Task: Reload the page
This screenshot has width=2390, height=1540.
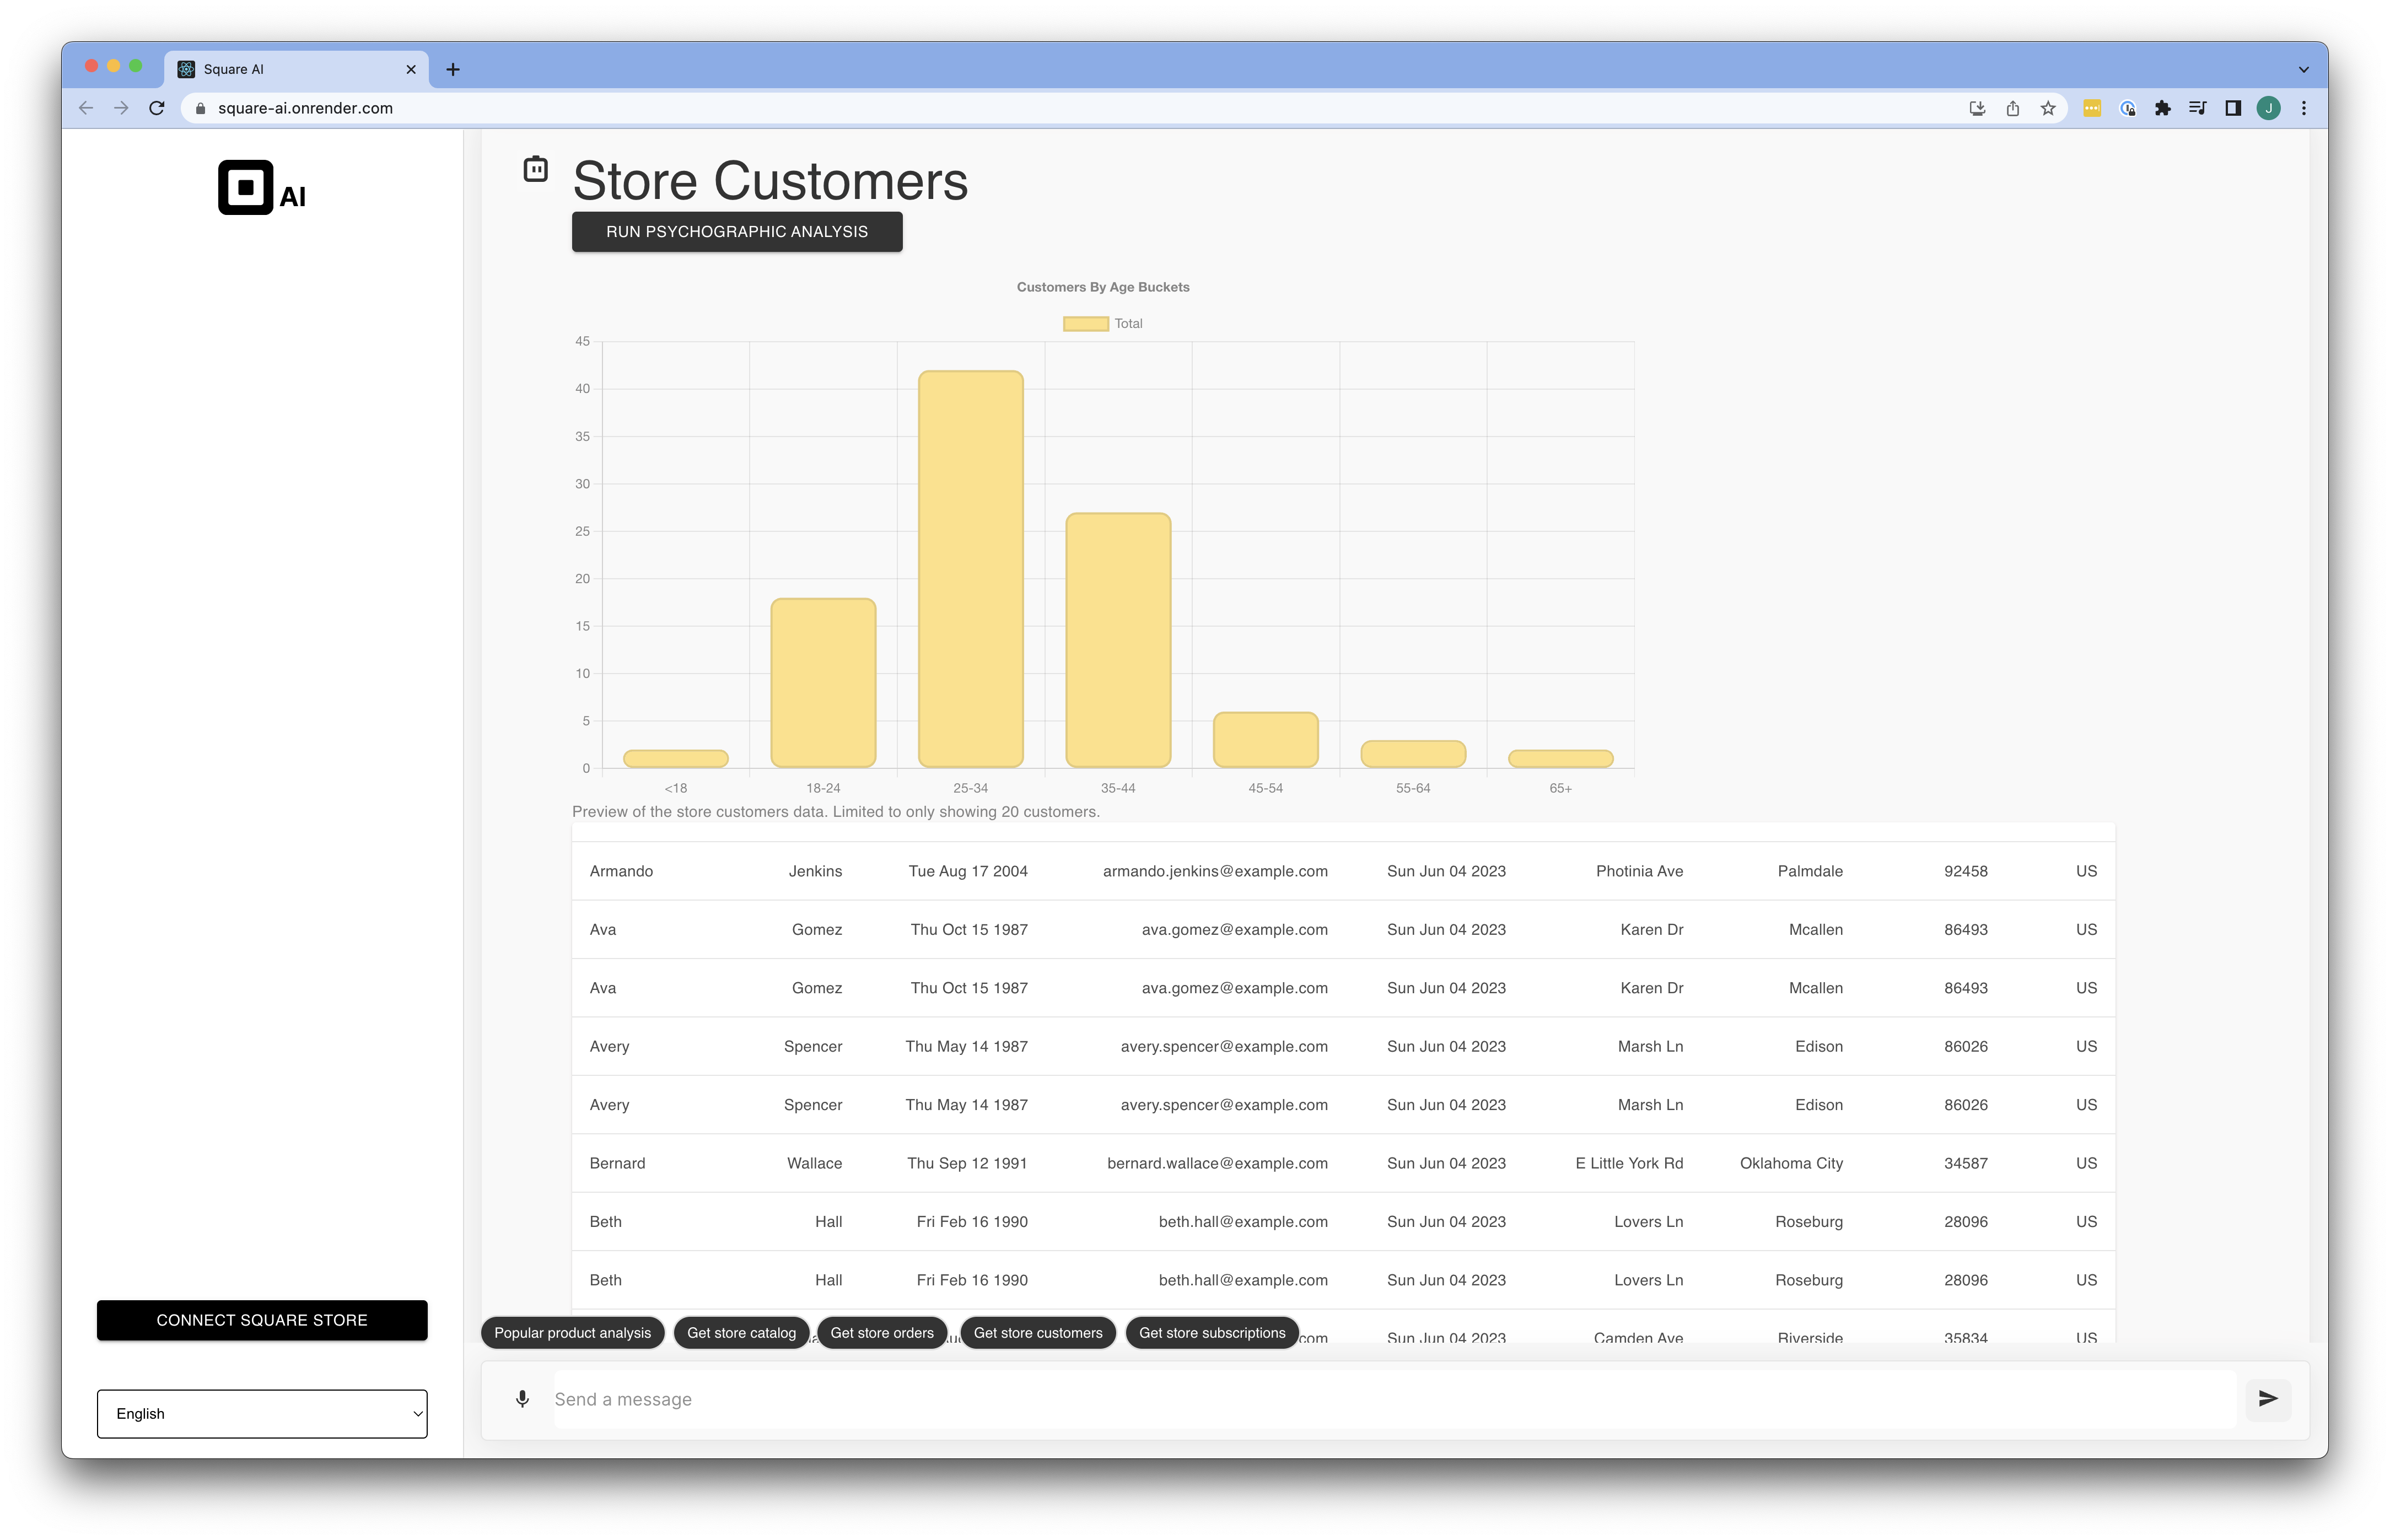Action: tap(157, 108)
